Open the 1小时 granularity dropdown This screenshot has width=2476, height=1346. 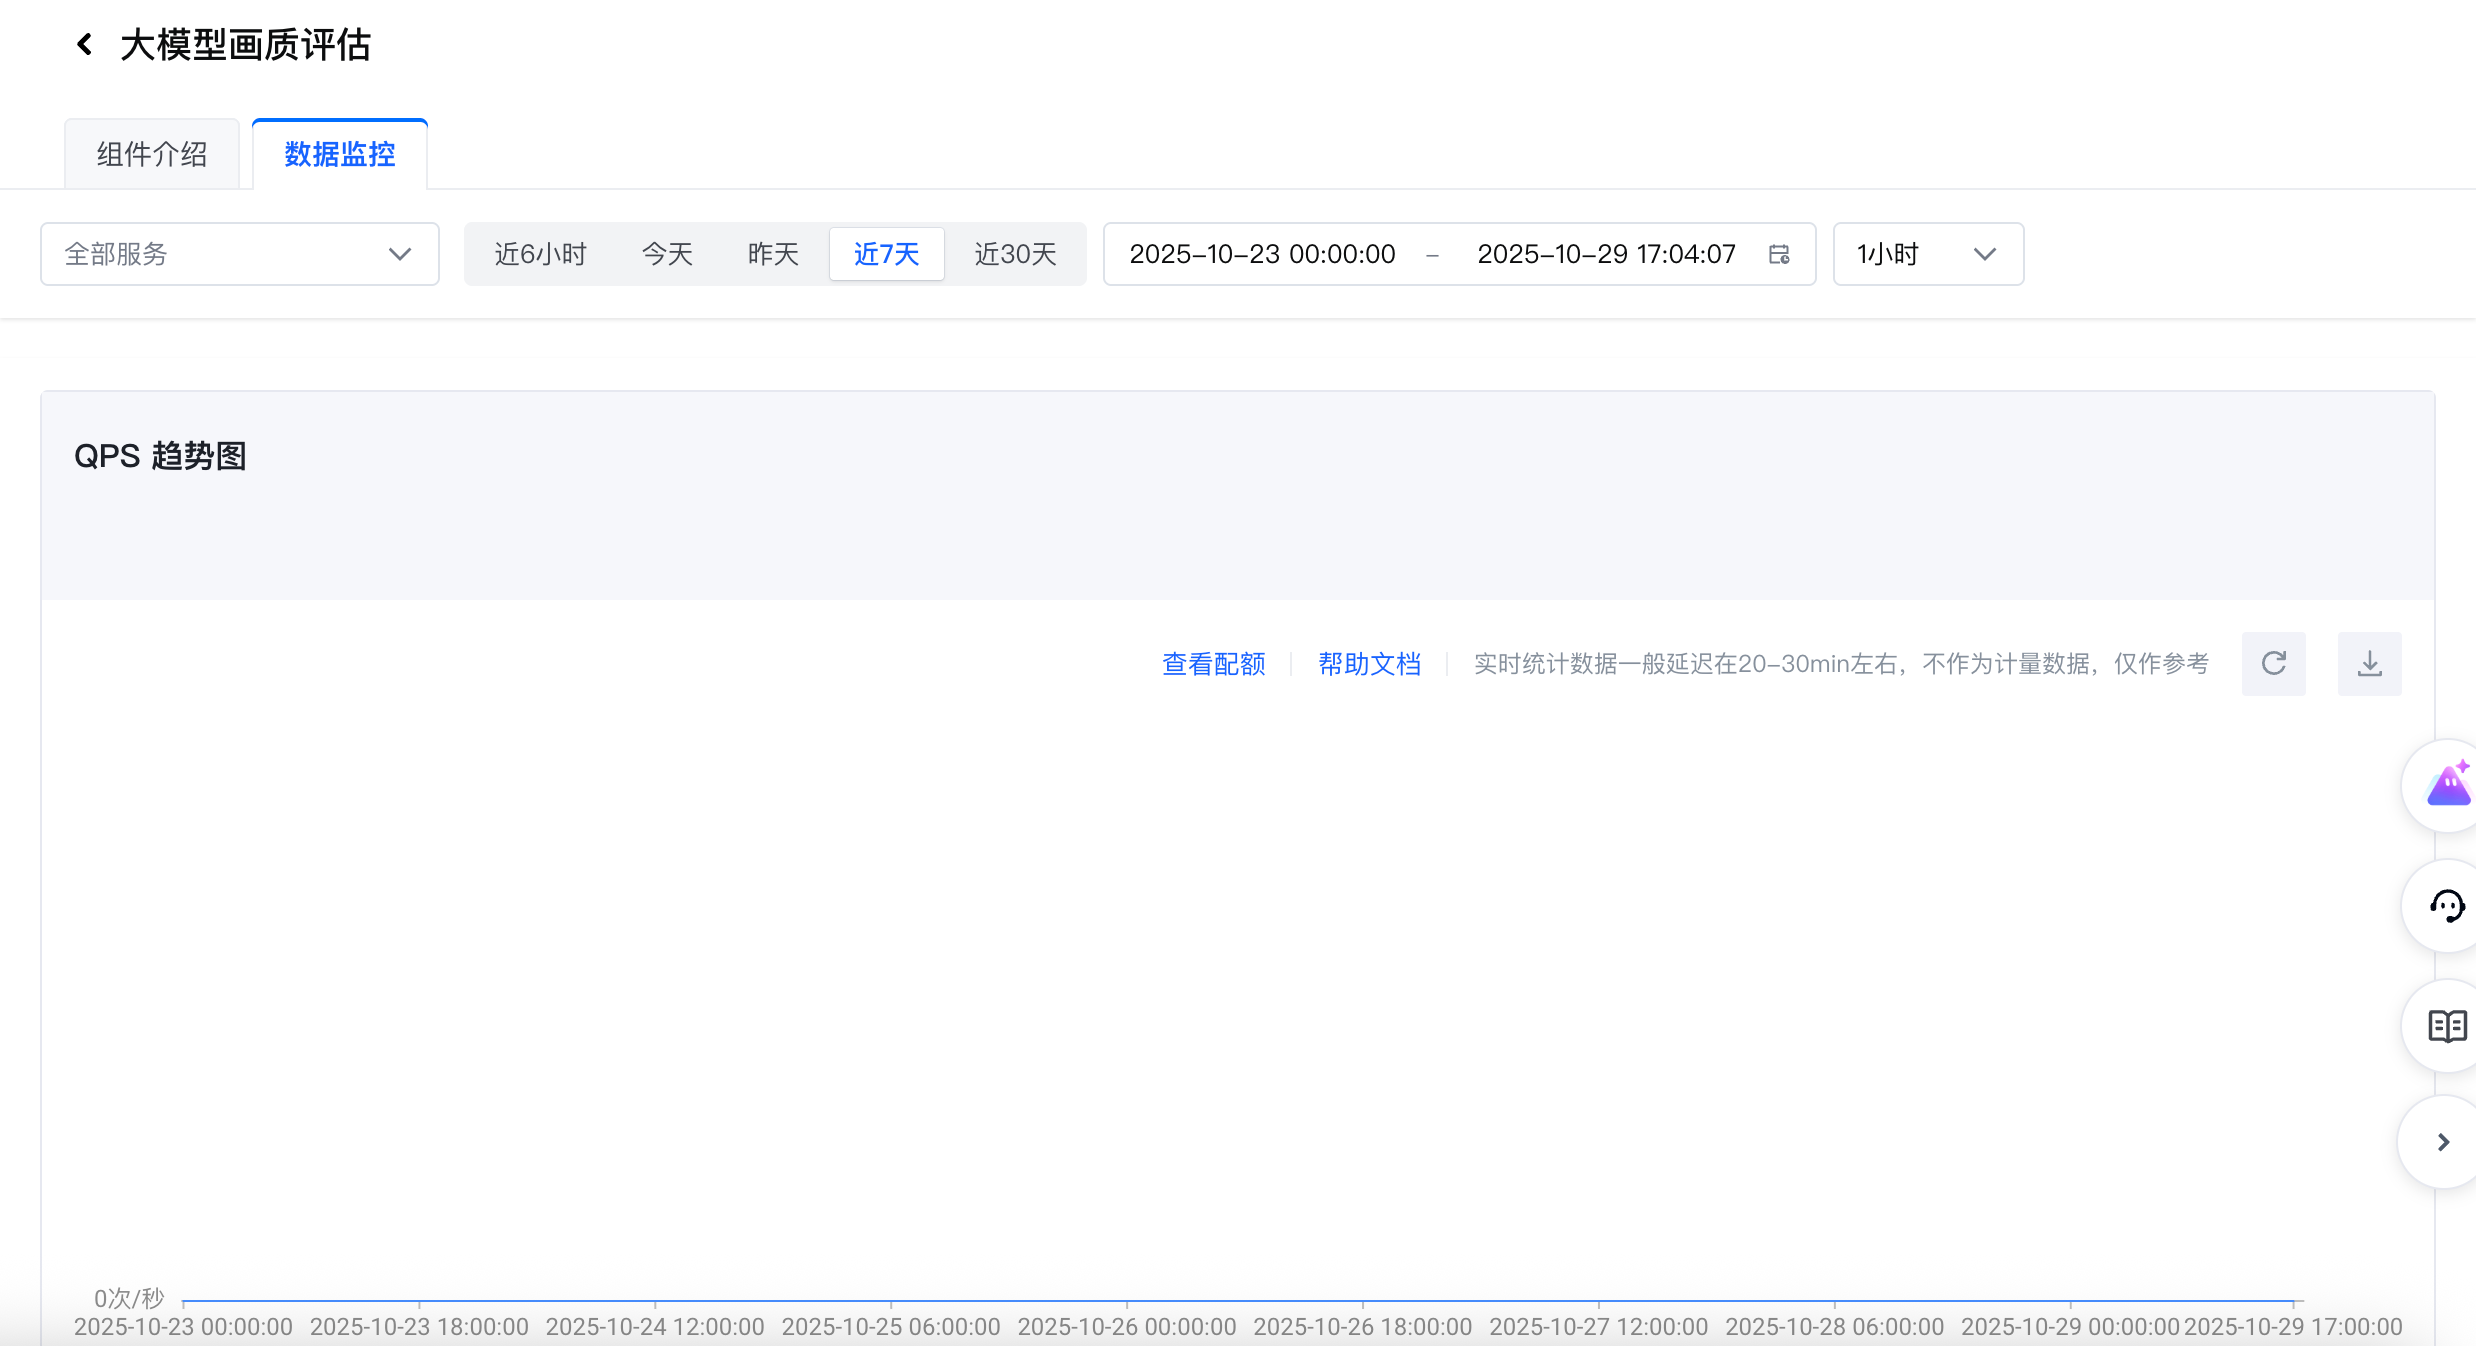coord(1927,254)
